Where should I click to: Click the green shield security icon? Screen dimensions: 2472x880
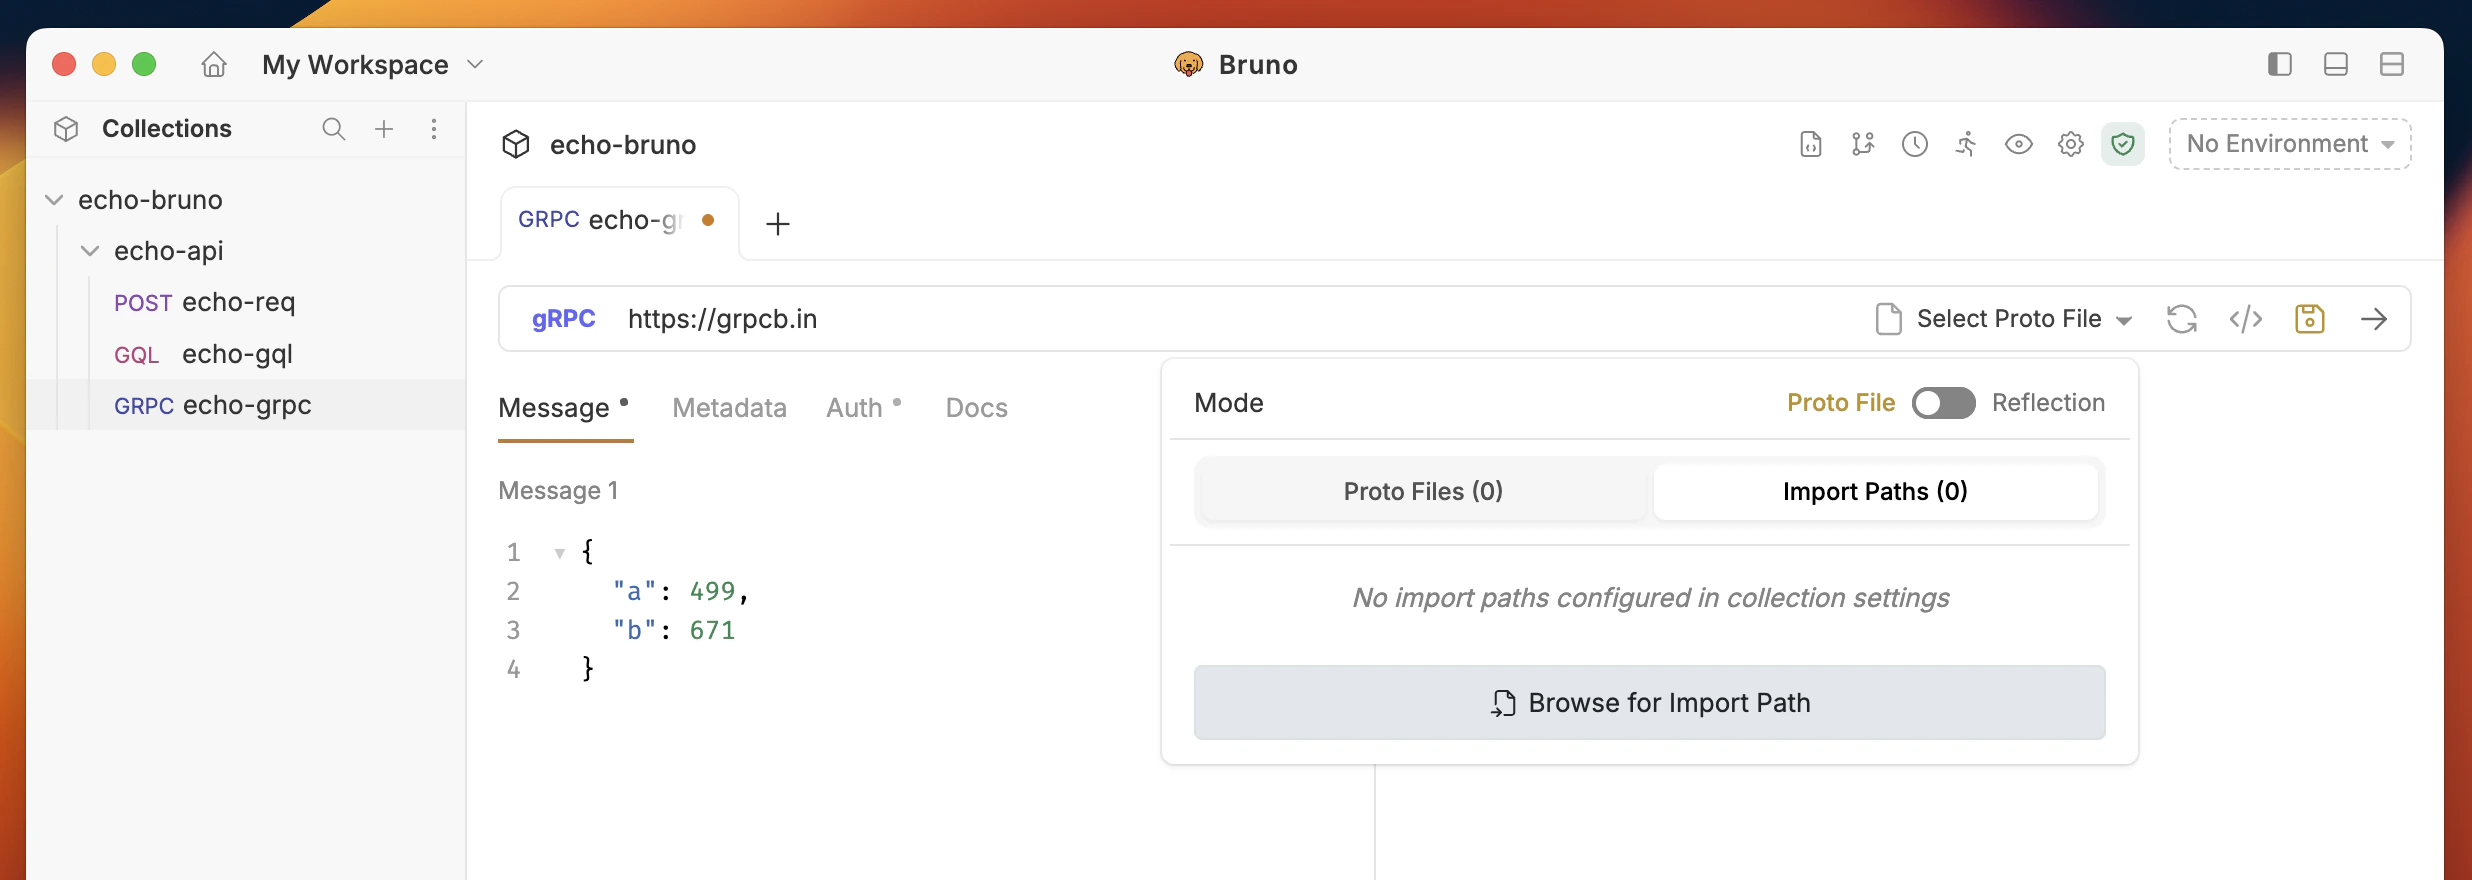point(2122,145)
